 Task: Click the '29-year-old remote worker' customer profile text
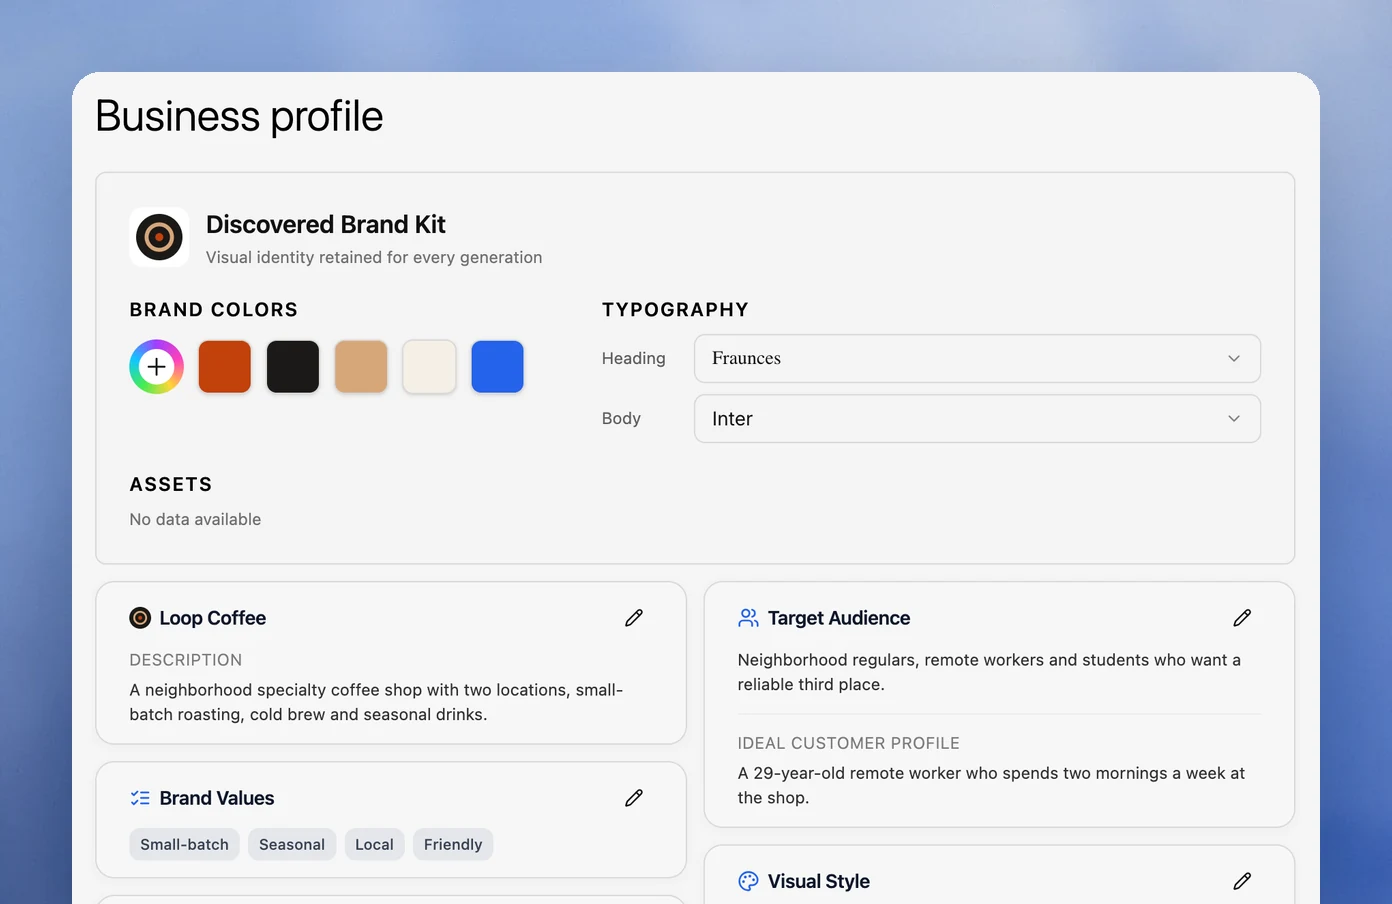pyautogui.click(x=991, y=785)
